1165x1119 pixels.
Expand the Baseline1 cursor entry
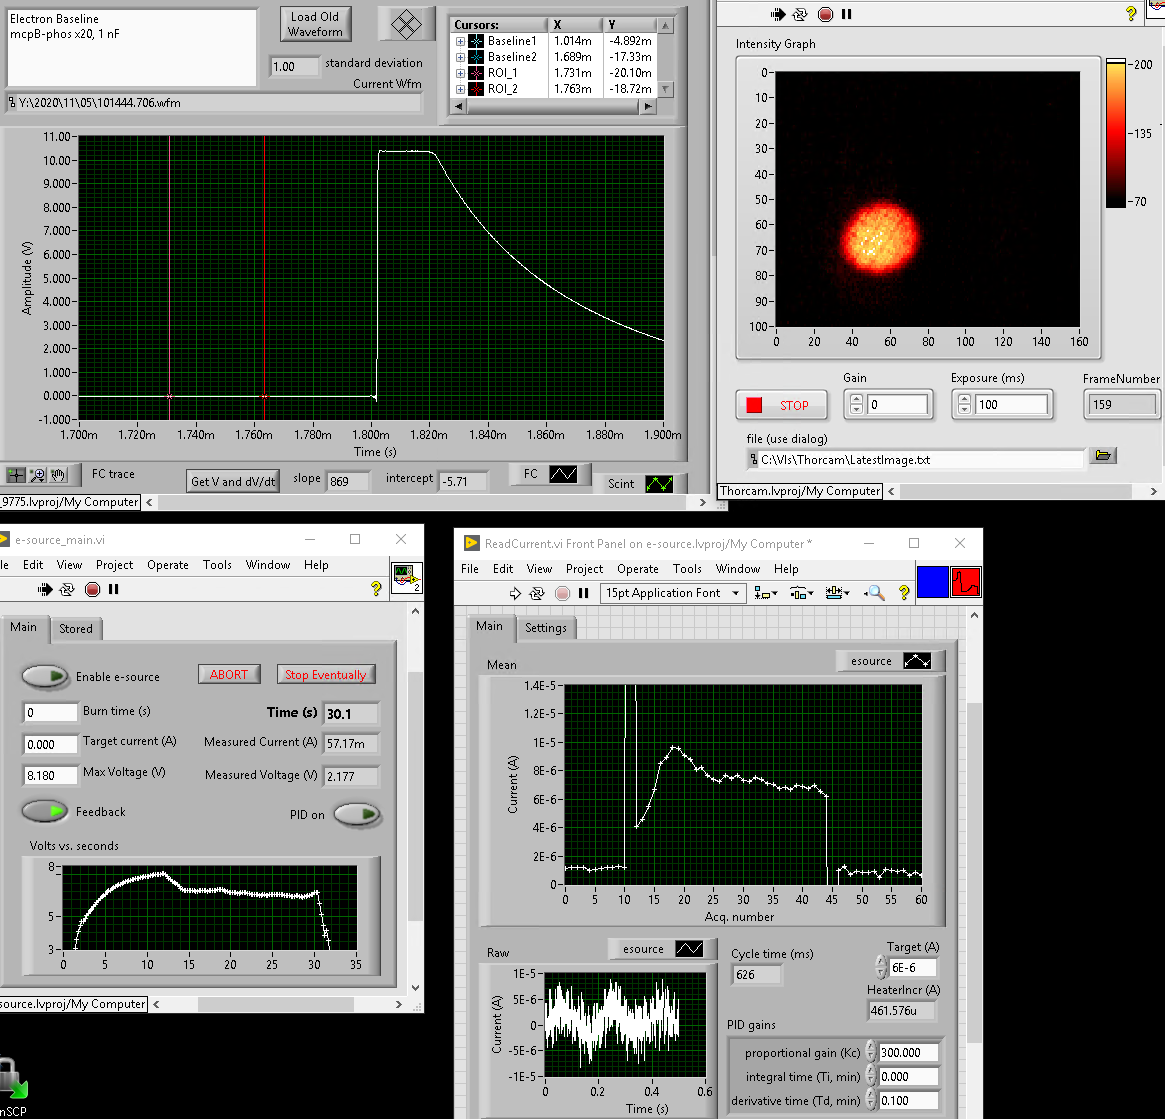click(x=460, y=41)
